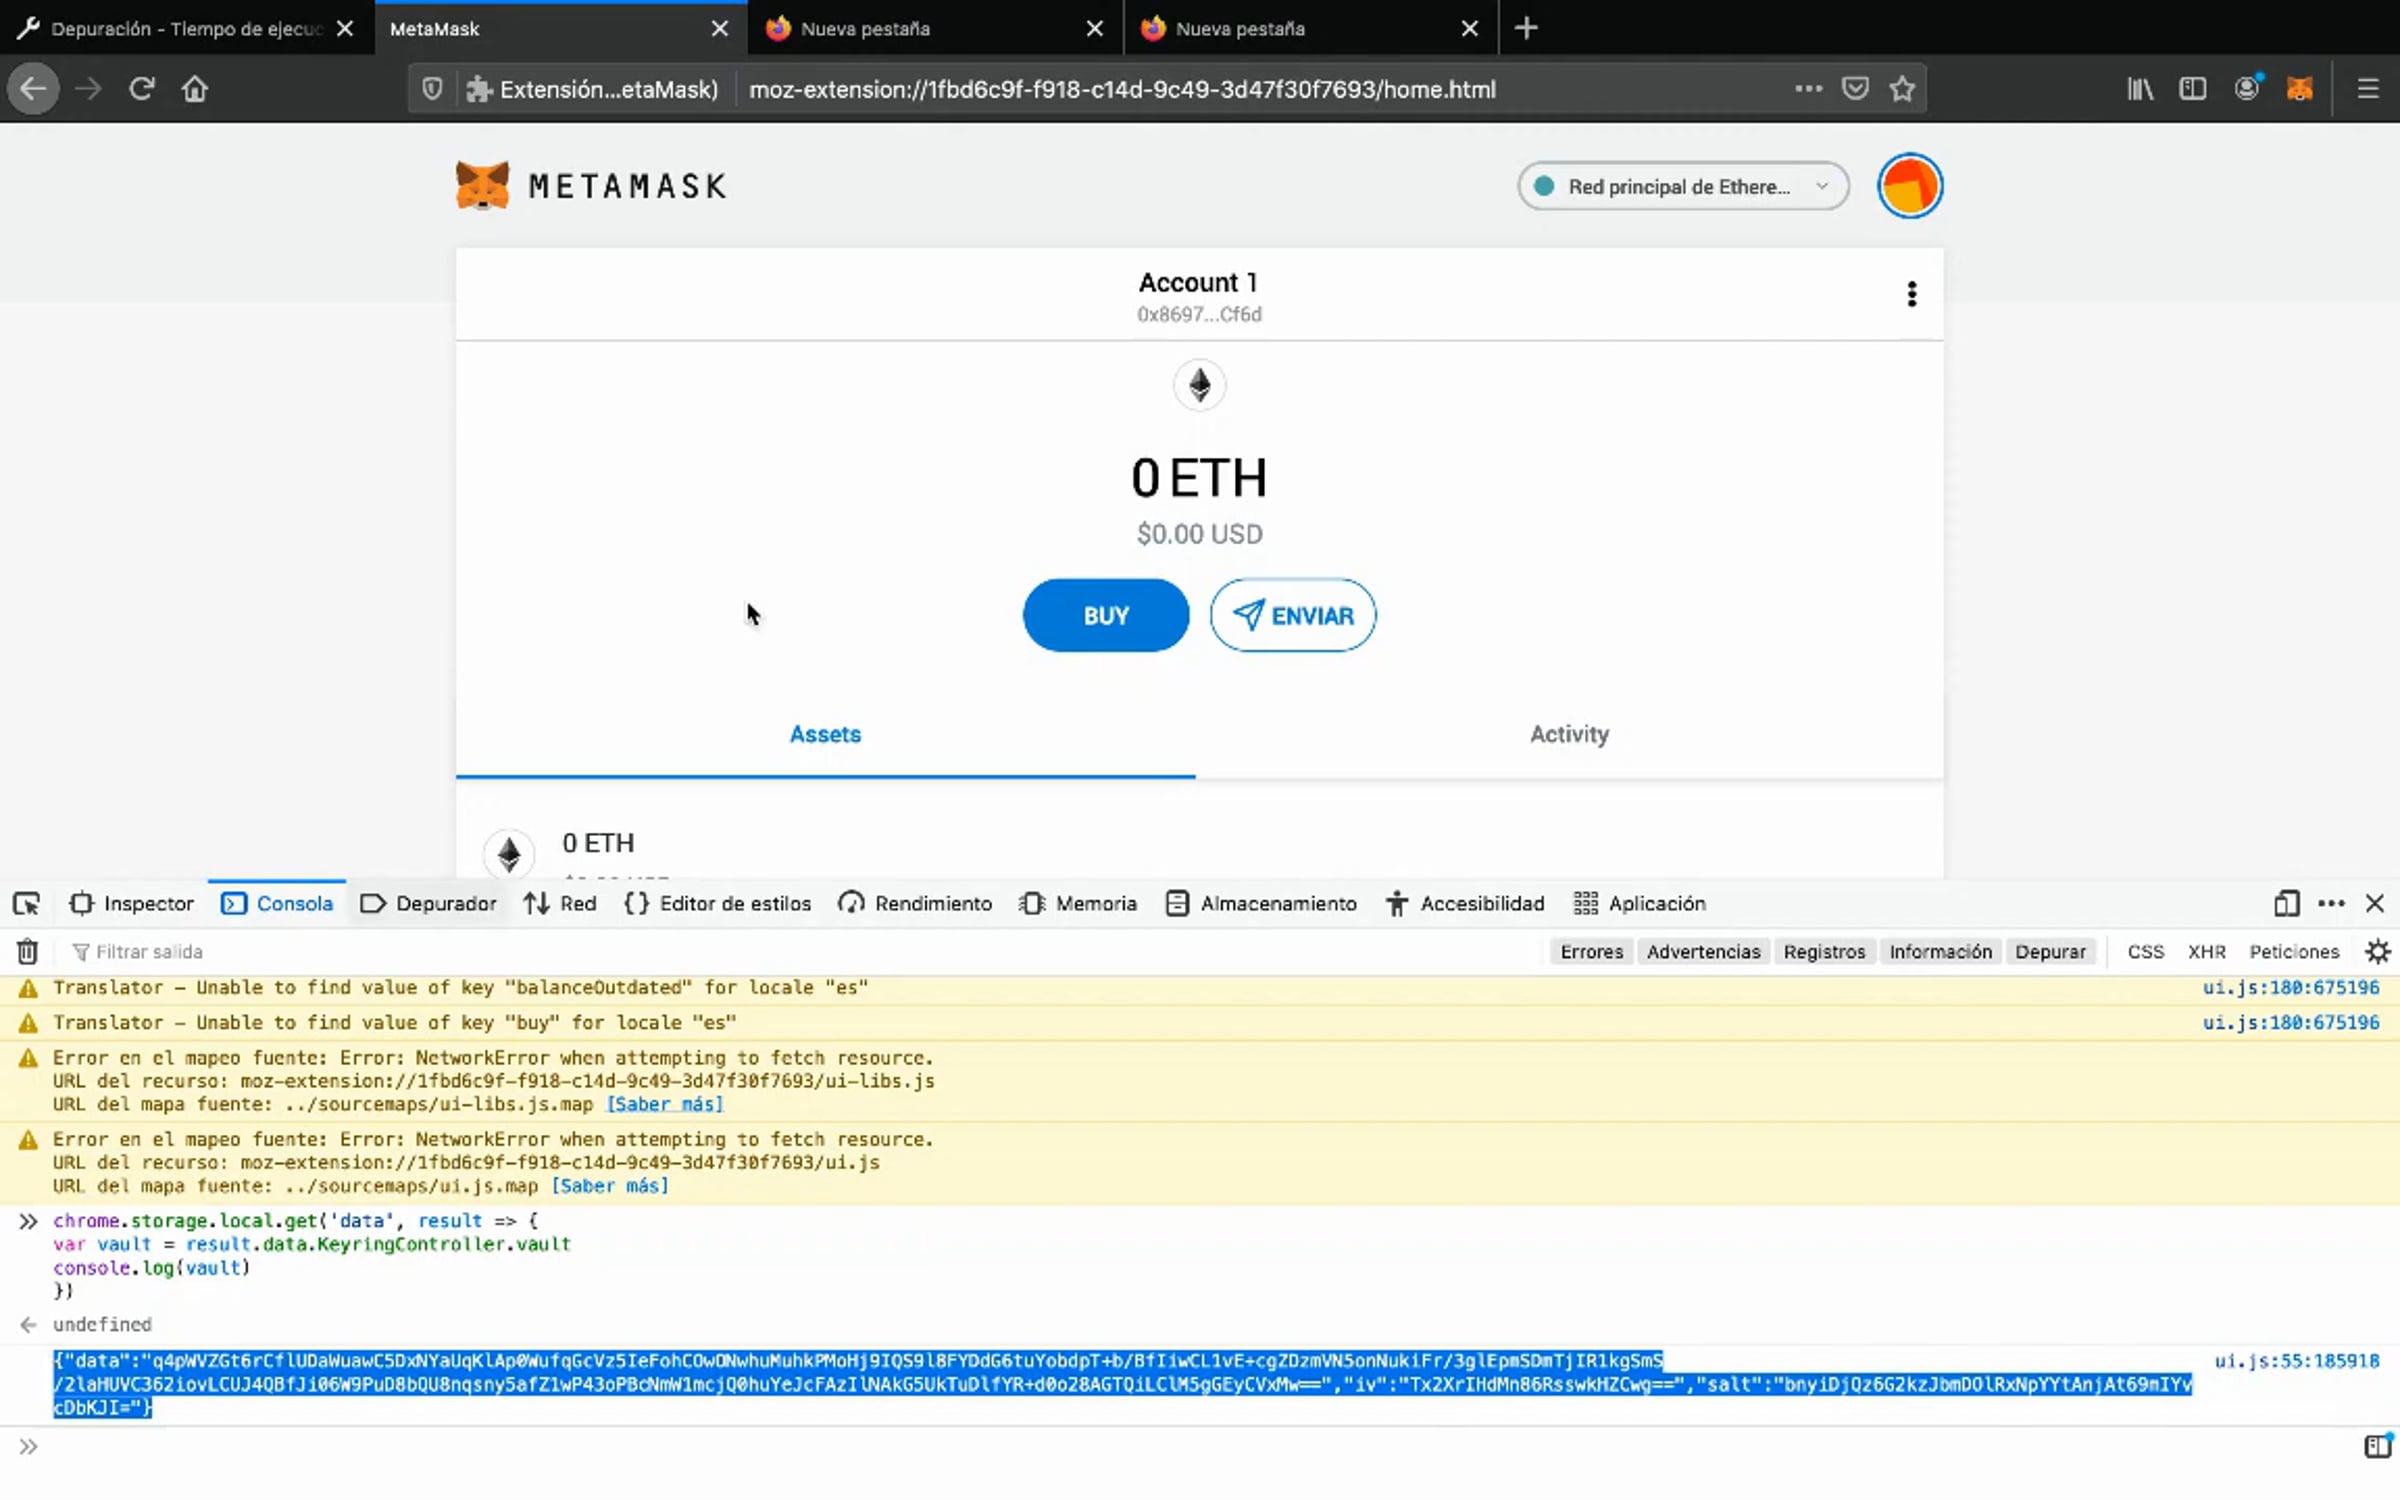Close the Depuración browser tab
Viewport: 2400px width, 1500px height.
tap(345, 29)
